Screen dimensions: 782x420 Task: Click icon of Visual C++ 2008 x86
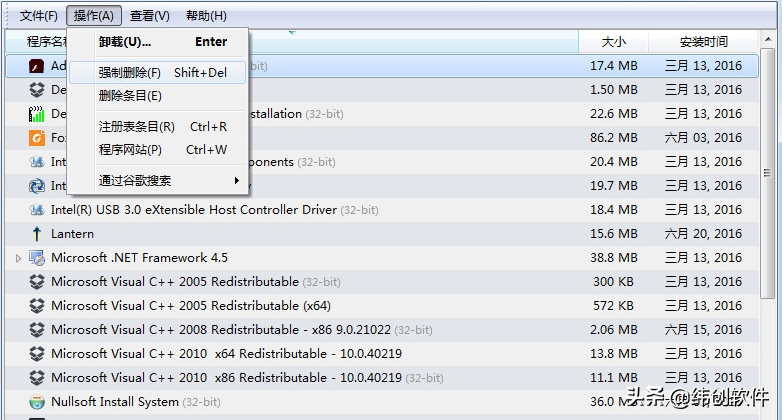click(36, 330)
